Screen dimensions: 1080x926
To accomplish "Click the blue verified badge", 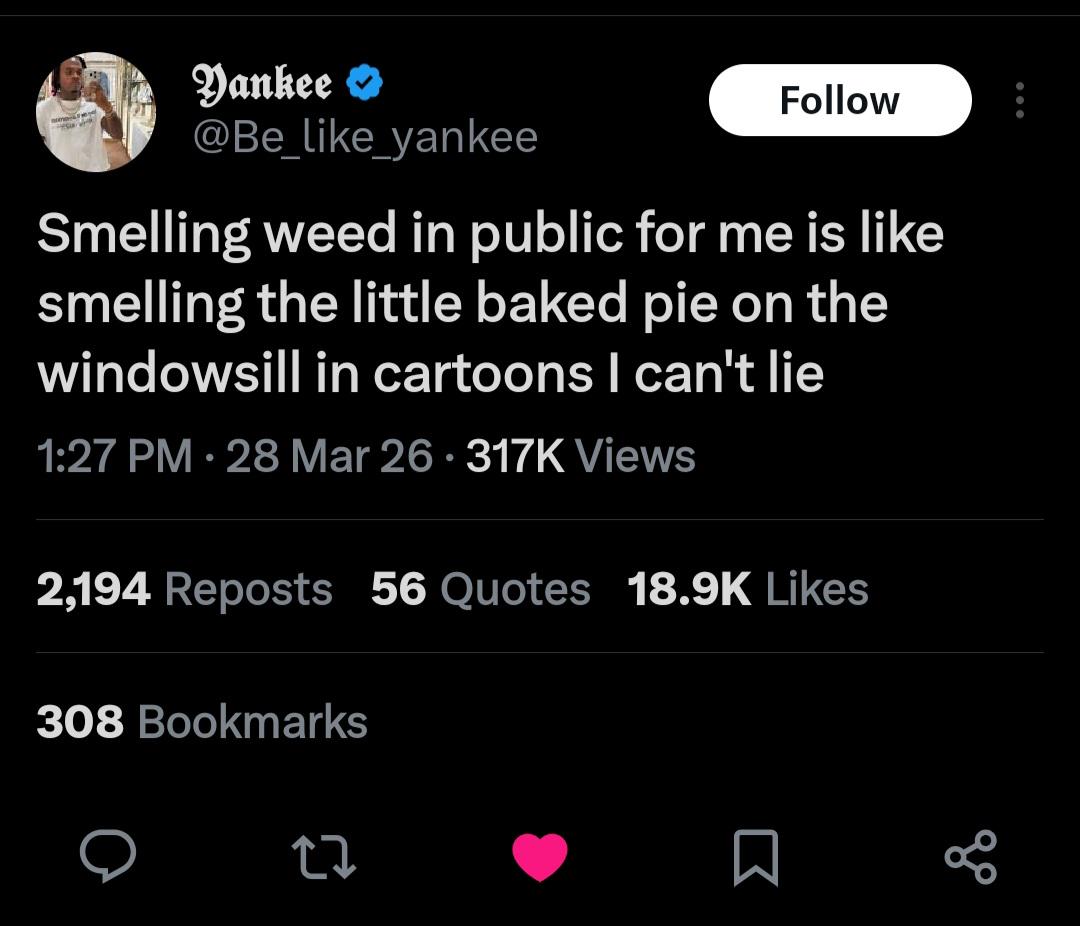I will click(x=364, y=86).
